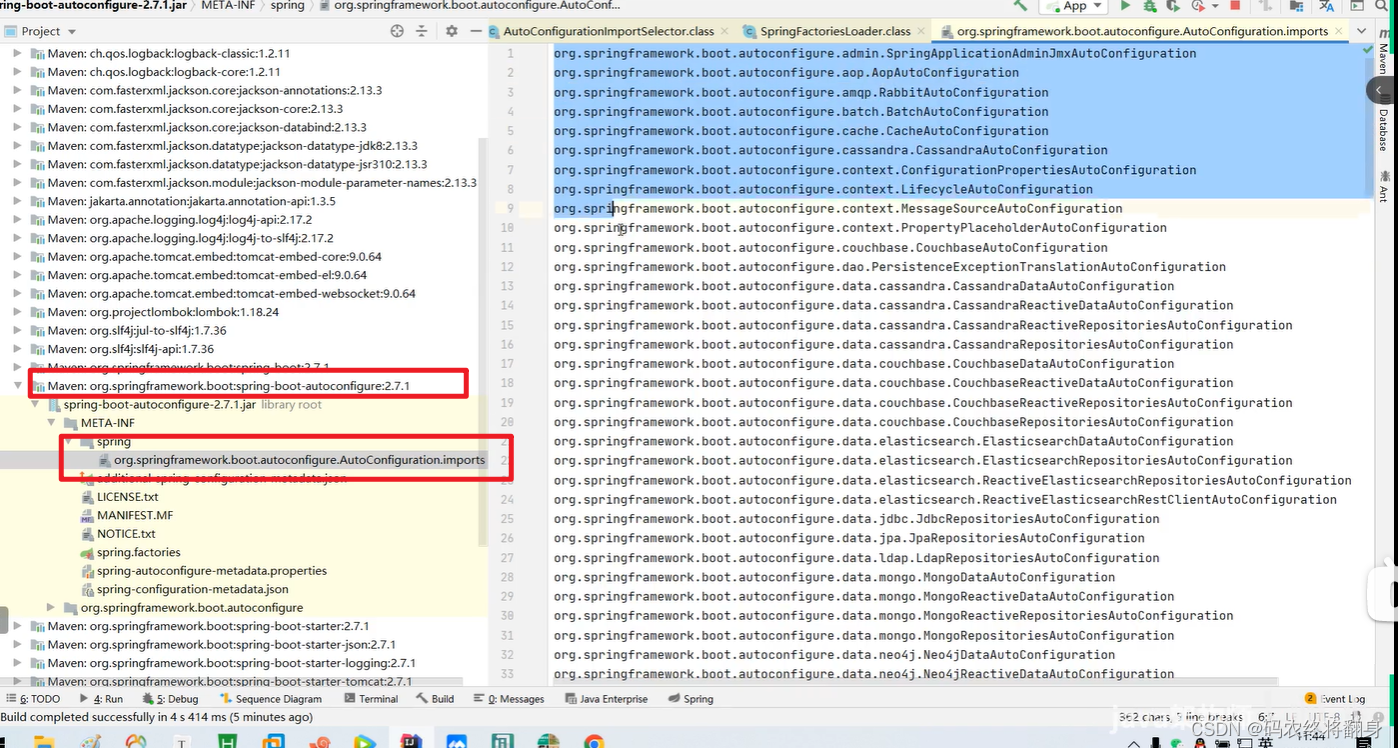Hide the Project tool window

pos(476,31)
